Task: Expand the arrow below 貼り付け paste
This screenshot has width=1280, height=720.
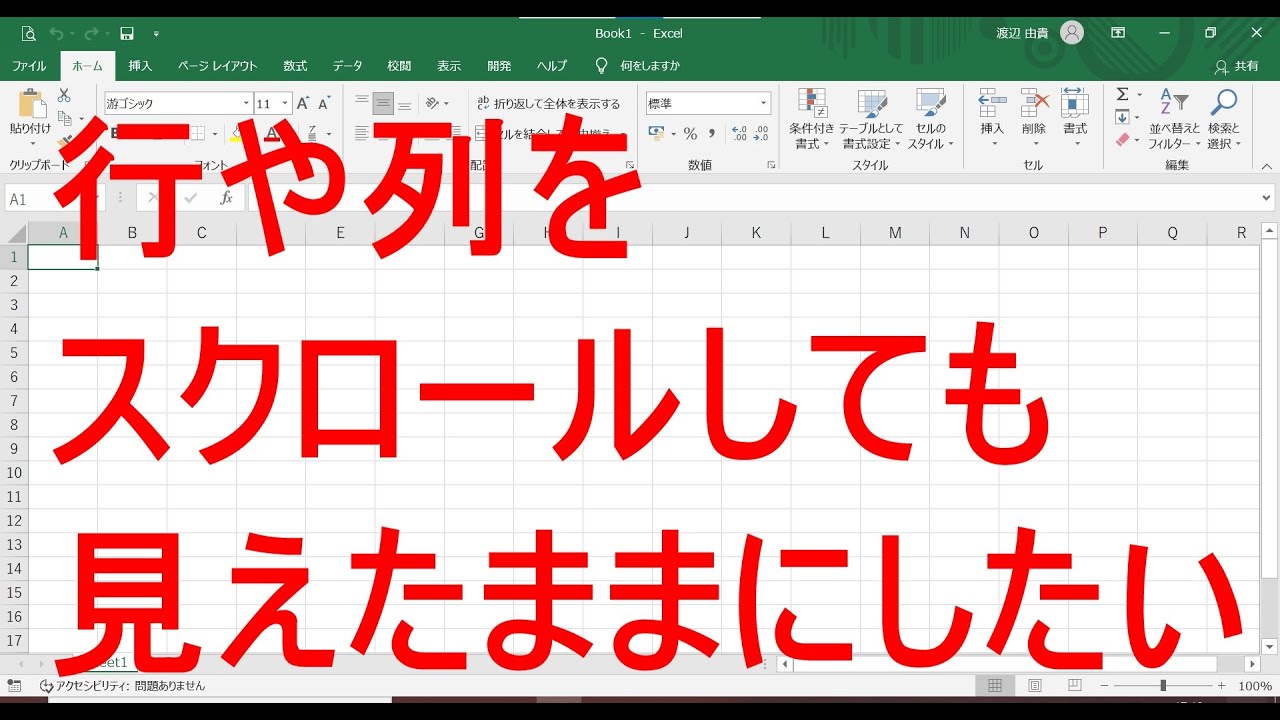Action: point(31,143)
